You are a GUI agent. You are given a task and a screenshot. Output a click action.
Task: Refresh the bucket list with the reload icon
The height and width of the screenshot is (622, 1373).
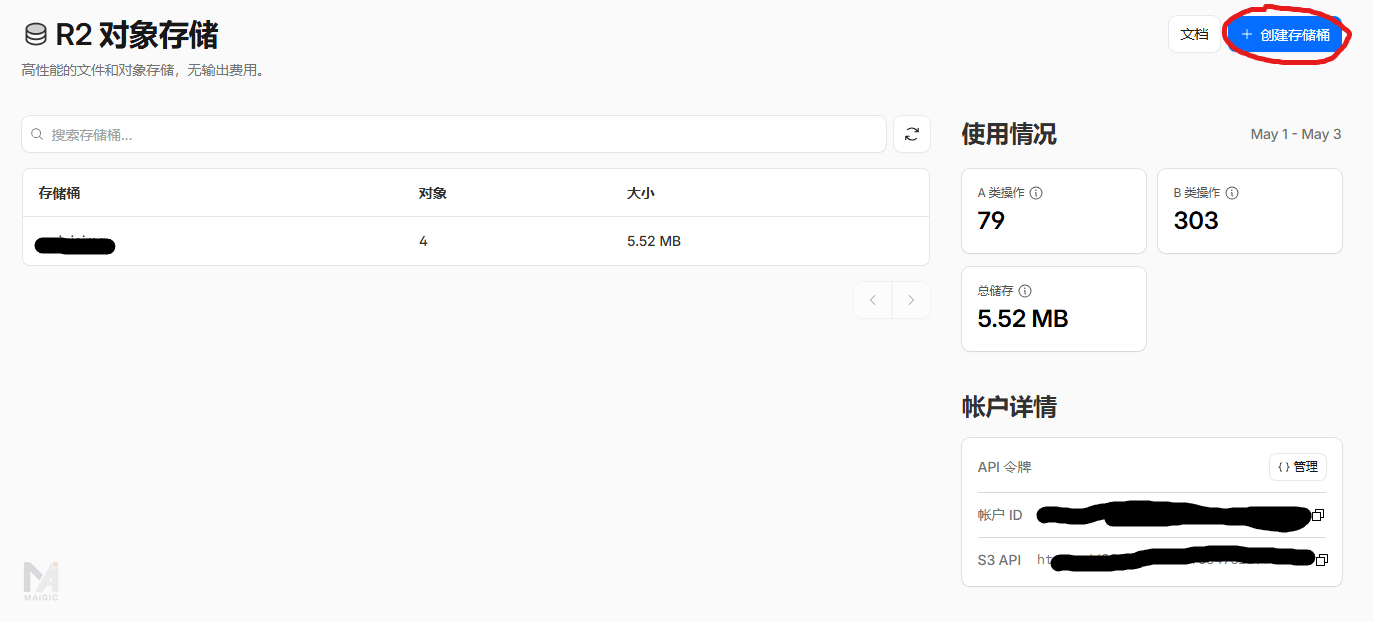(912, 134)
